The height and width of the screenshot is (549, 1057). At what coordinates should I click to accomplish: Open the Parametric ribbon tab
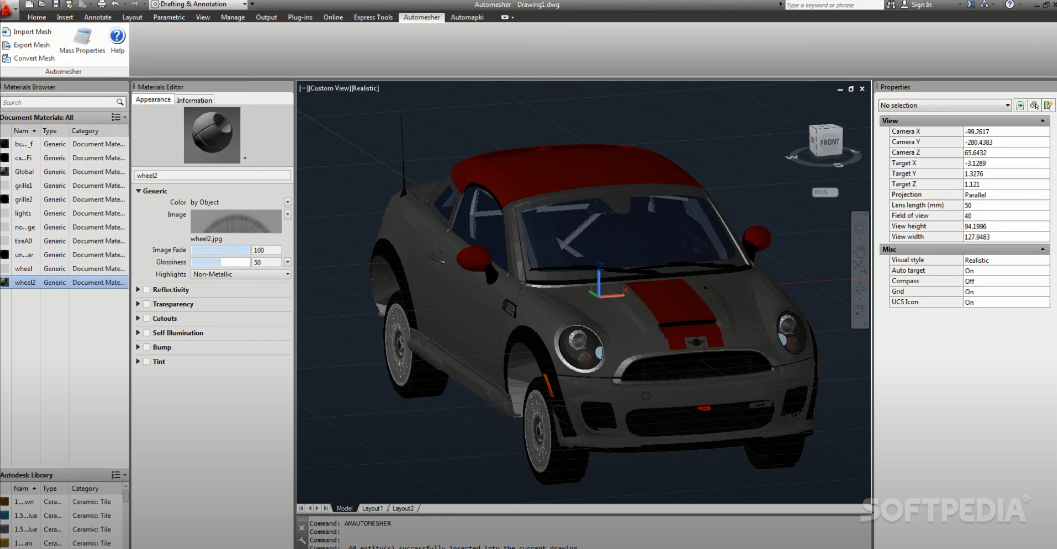[169, 18]
